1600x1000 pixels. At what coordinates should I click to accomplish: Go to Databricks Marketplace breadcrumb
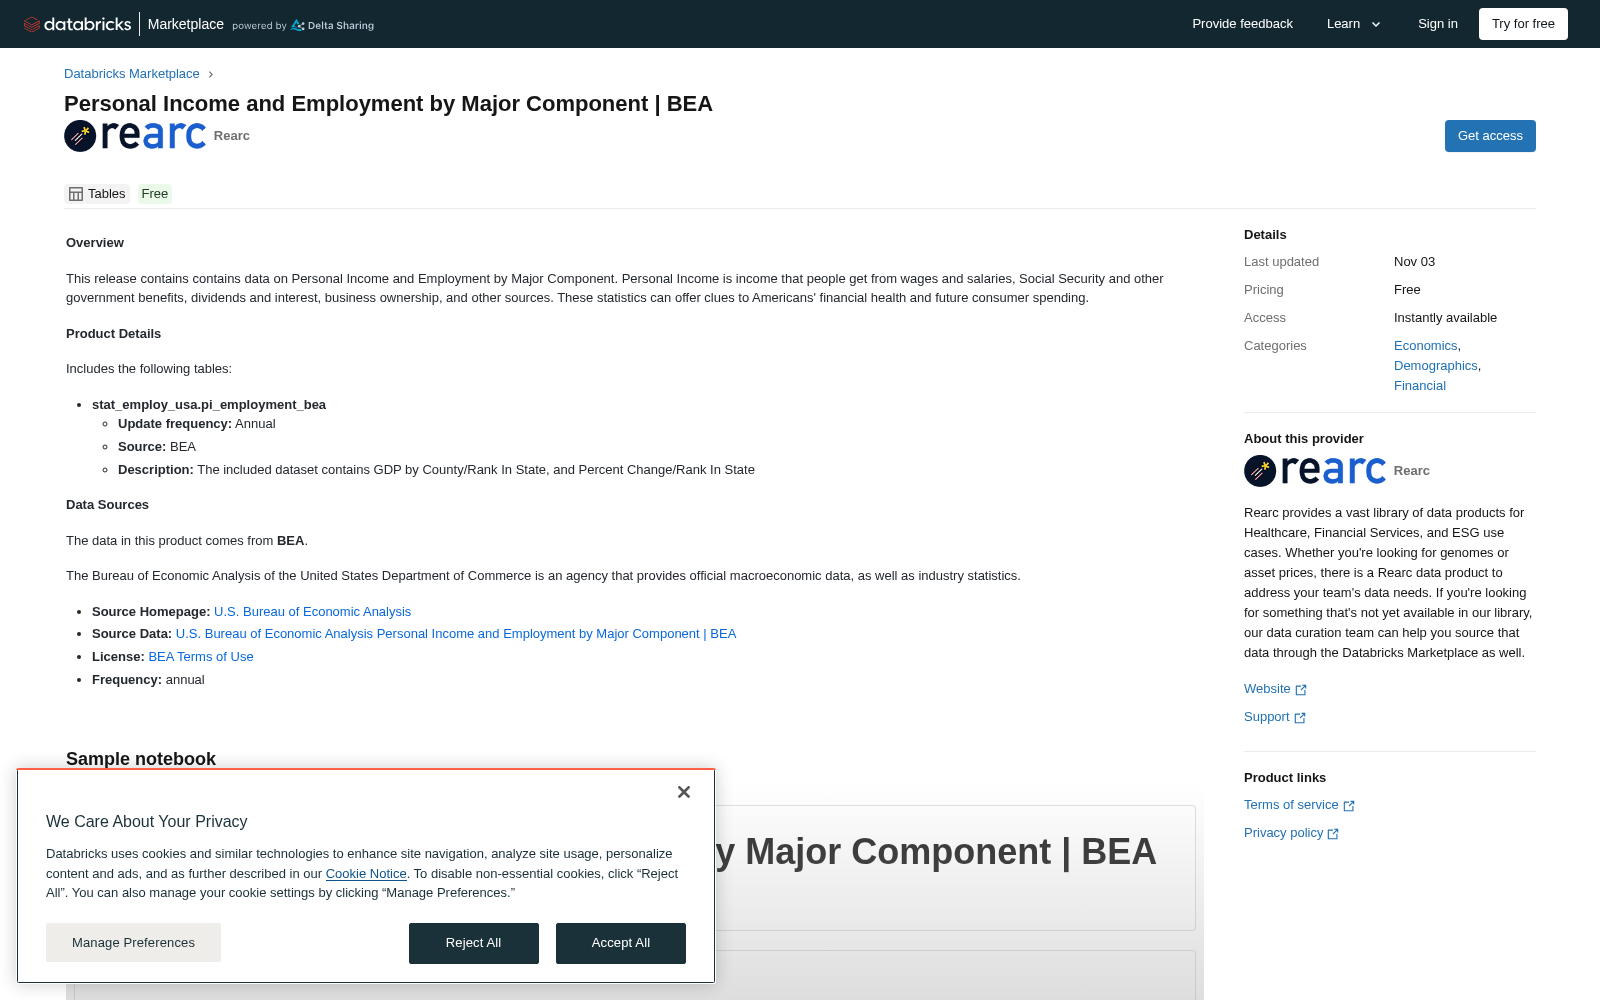click(x=132, y=74)
